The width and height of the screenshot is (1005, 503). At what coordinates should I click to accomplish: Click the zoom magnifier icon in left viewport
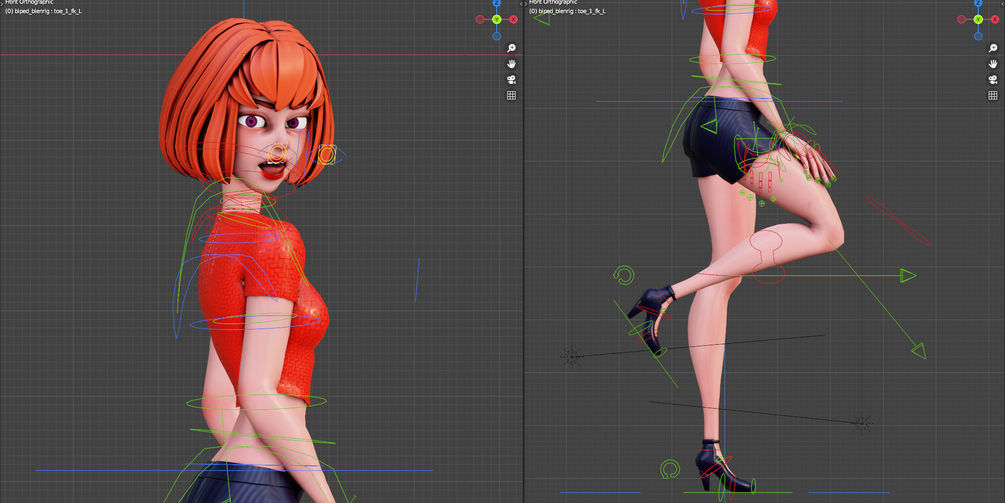(511, 48)
